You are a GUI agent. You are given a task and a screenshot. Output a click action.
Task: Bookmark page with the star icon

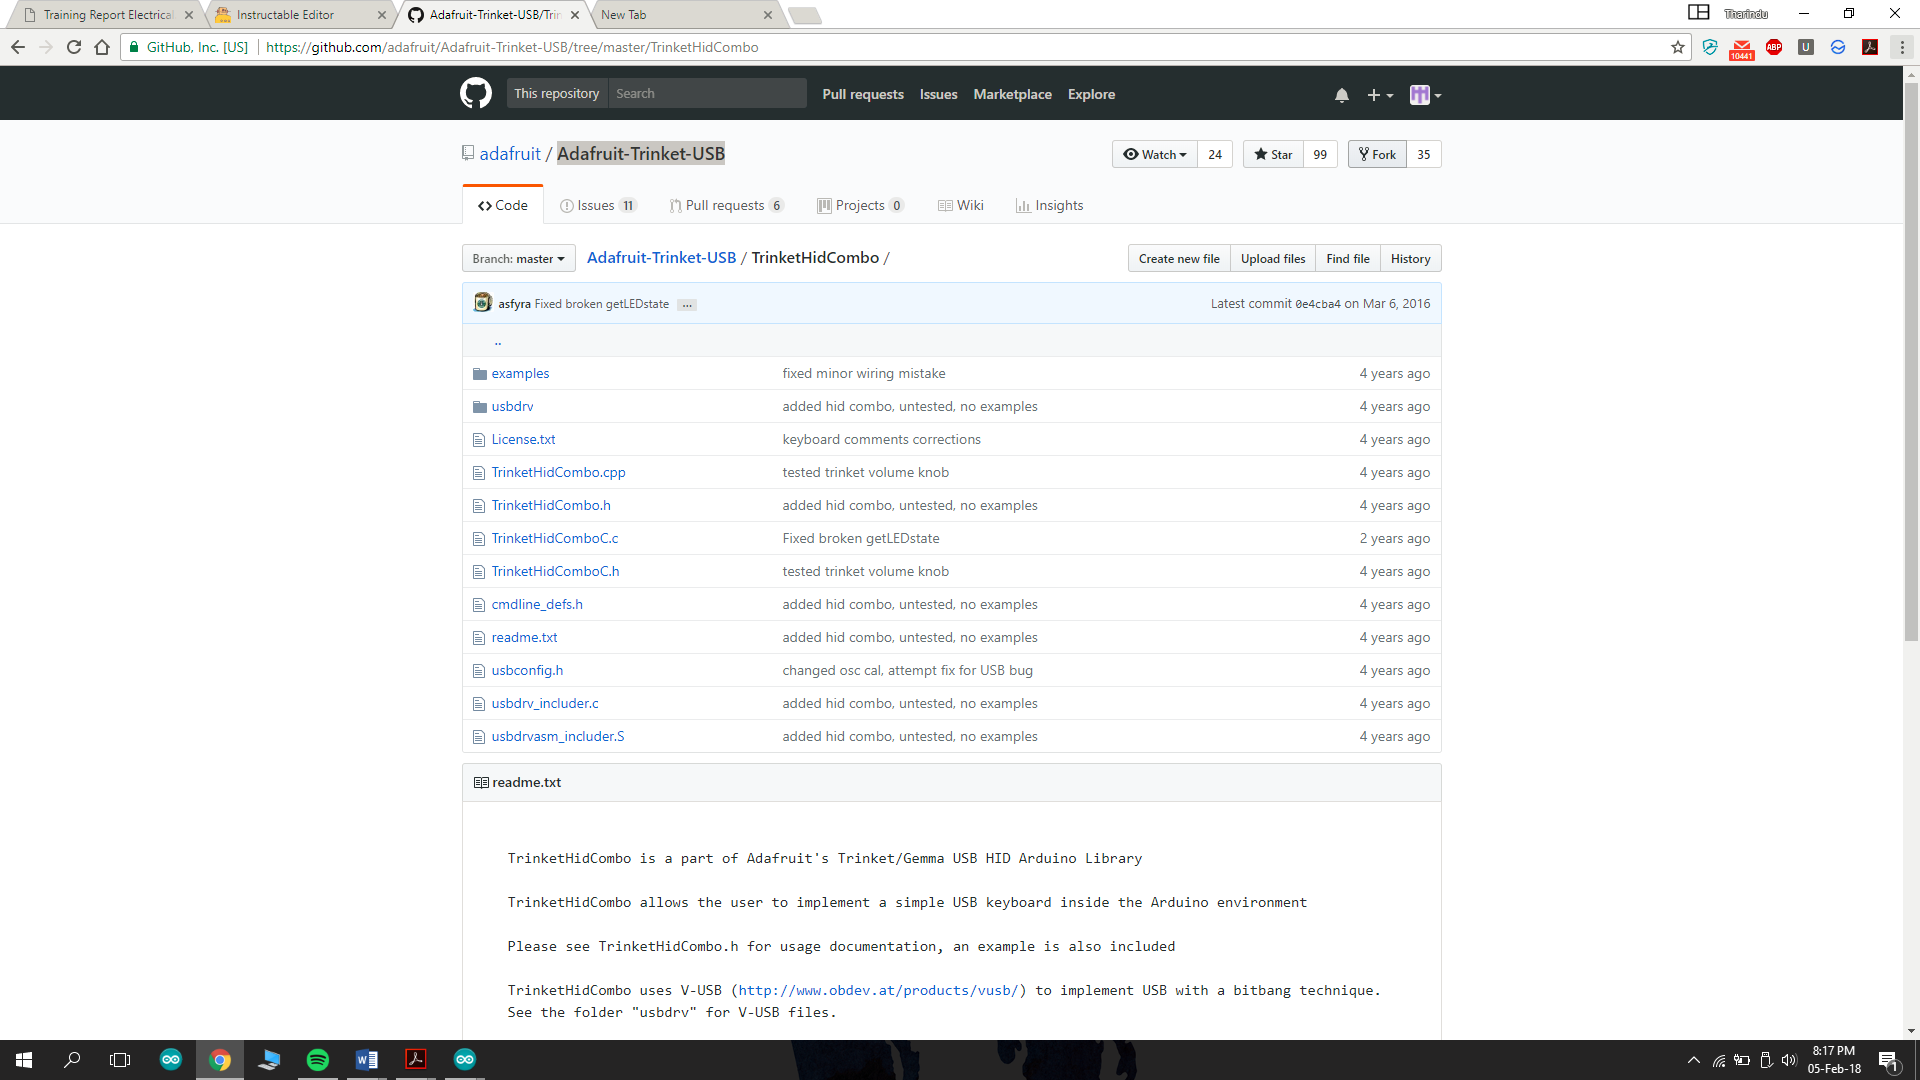coord(1677,47)
